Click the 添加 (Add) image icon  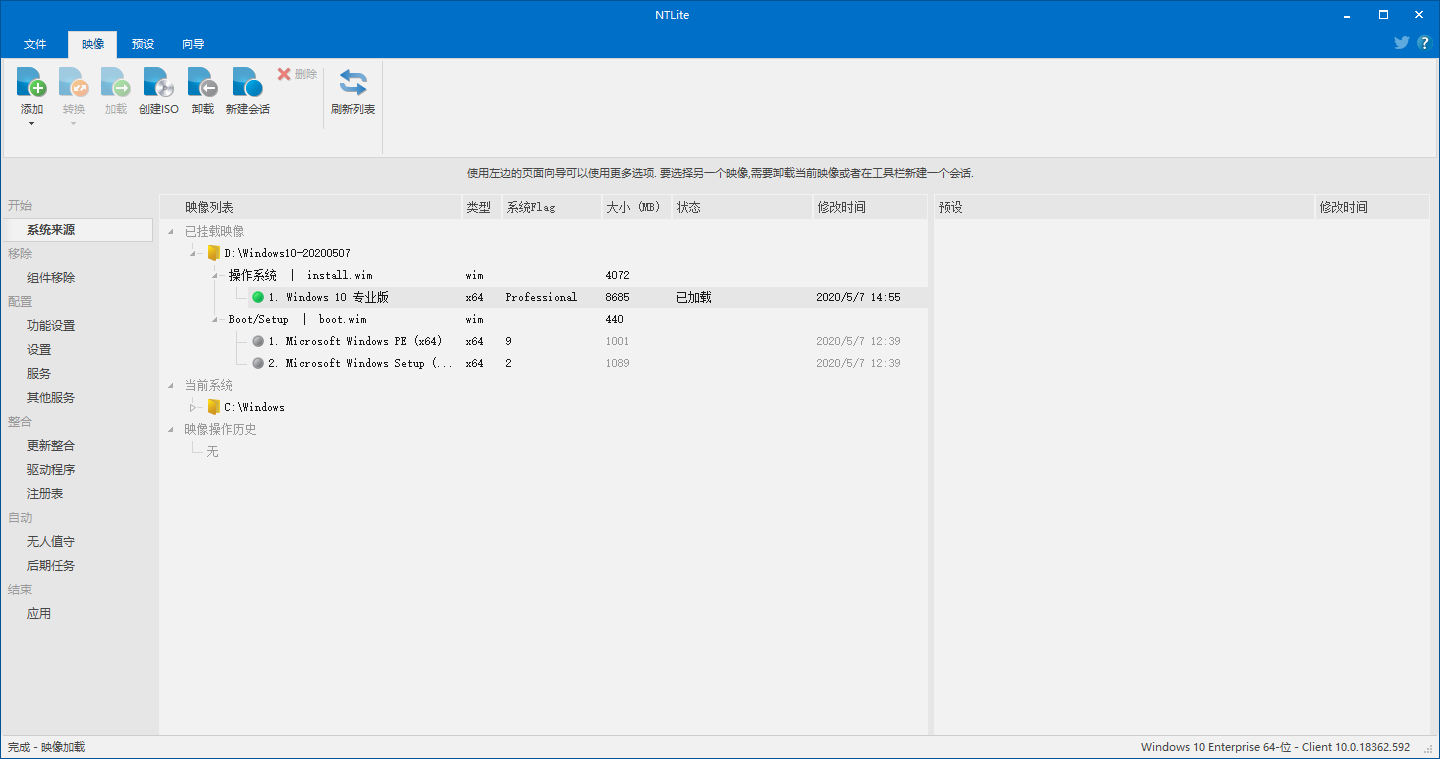pos(32,82)
